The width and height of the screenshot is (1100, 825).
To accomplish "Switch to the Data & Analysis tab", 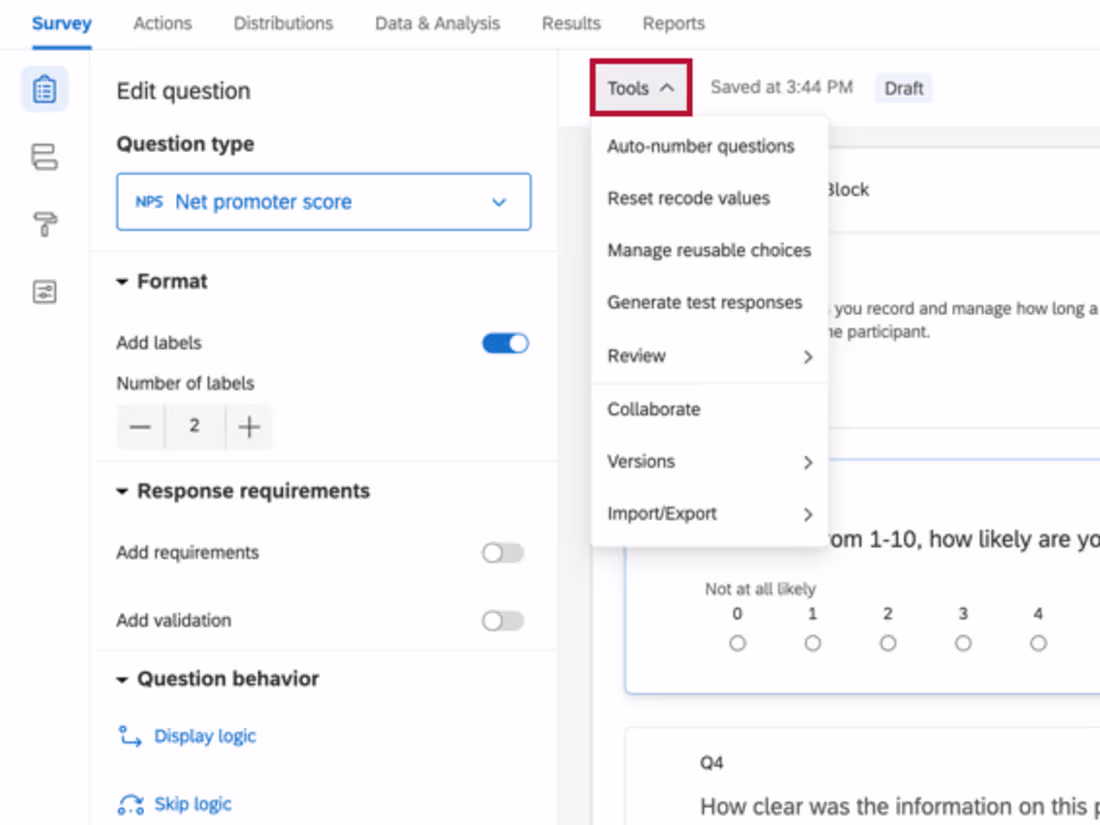I will click(437, 23).
